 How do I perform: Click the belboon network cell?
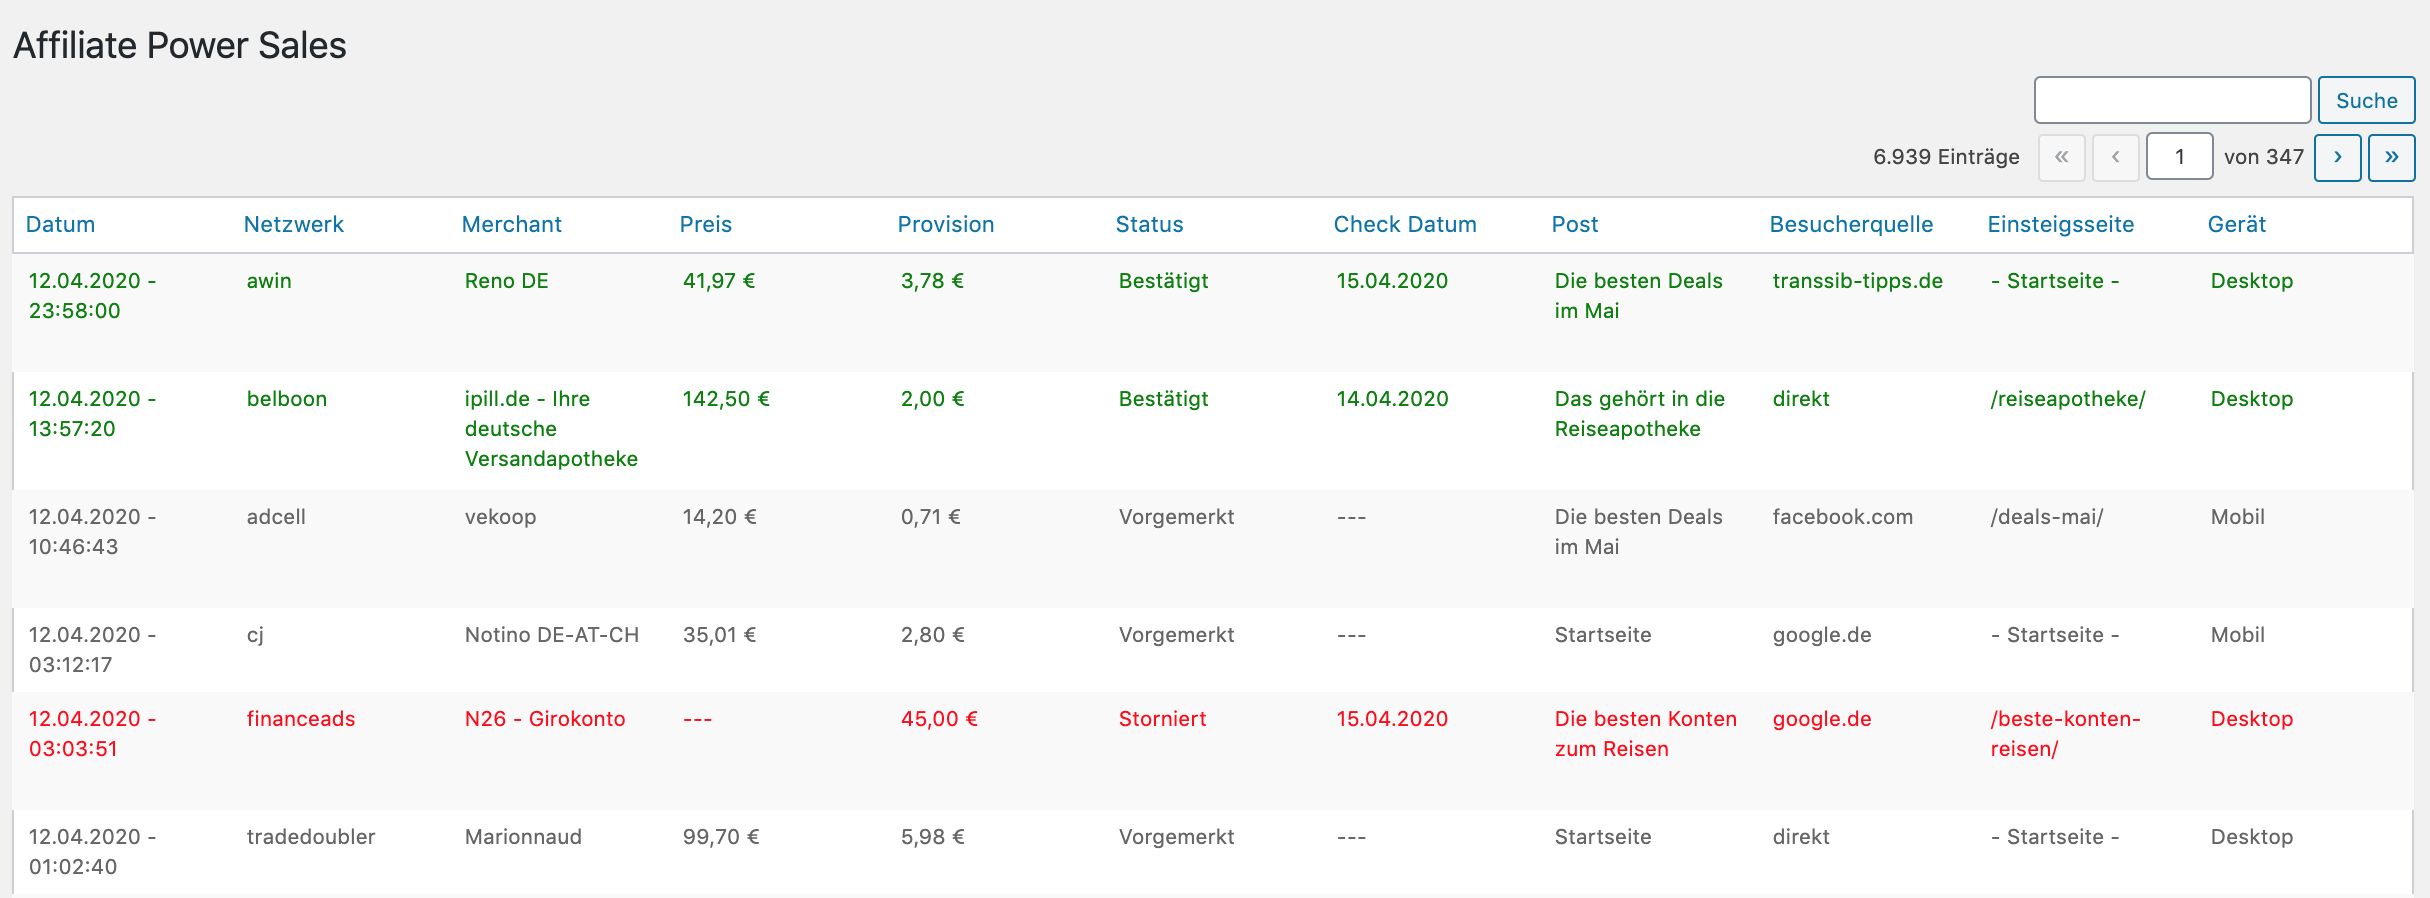[287, 399]
